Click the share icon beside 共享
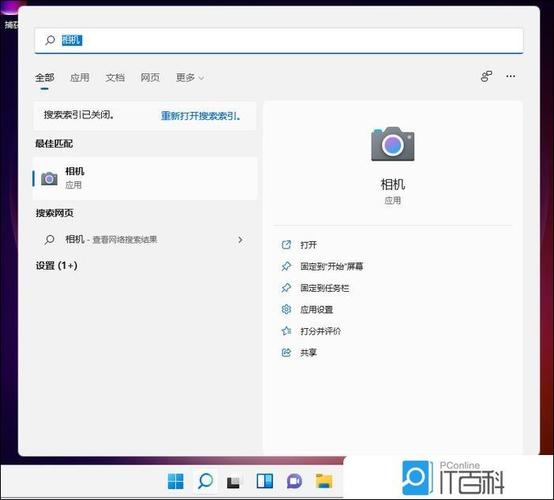The width and height of the screenshot is (554, 500). coord(286,352)
